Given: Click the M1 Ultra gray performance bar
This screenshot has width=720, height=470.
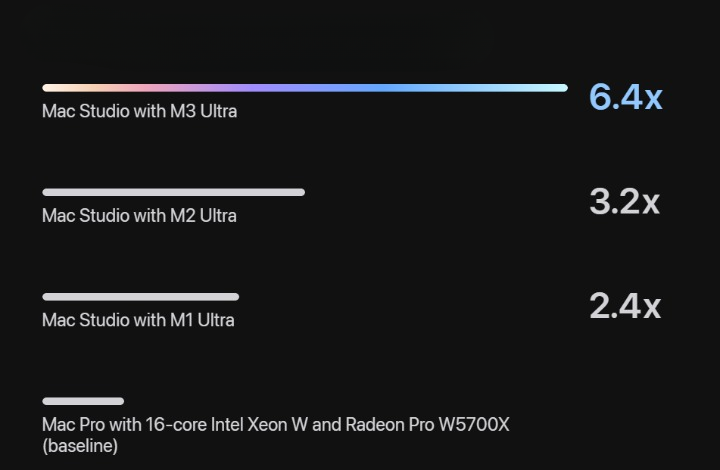Looking at the screenshot, I should tap(141, 297).
